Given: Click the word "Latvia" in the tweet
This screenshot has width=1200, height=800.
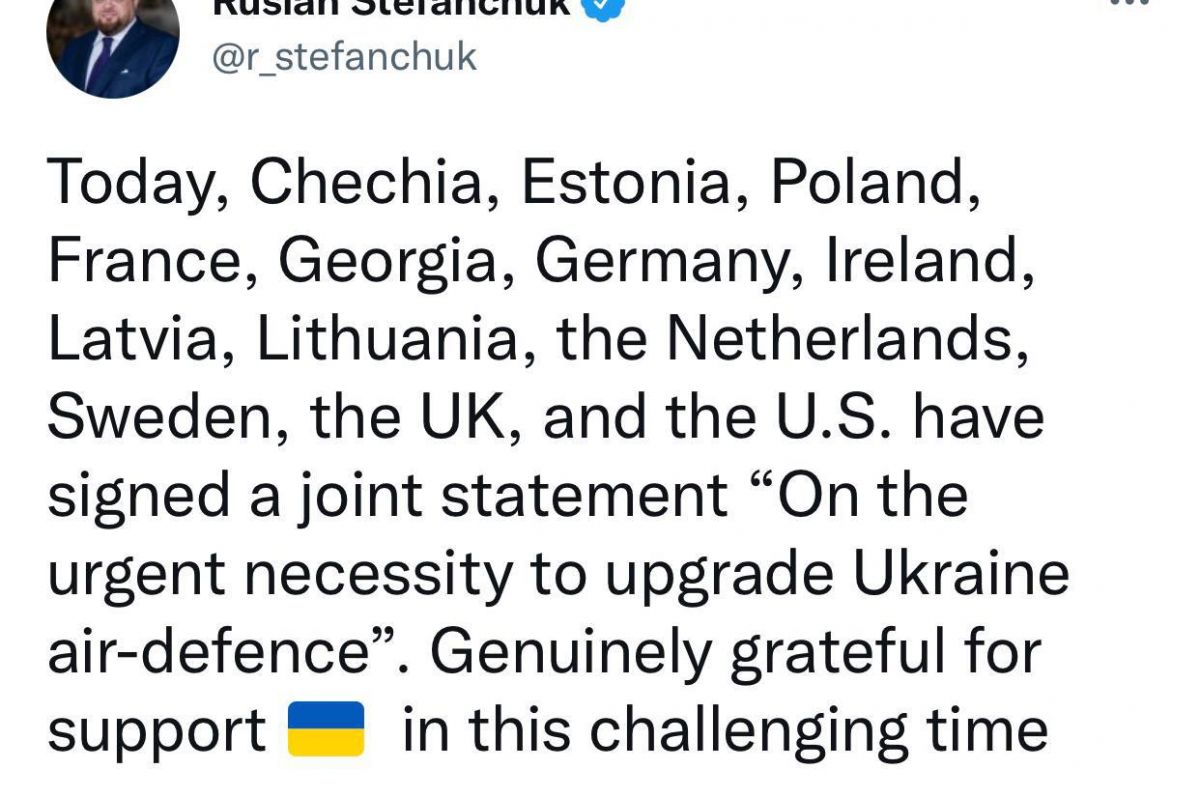Looking at the screenshot, I should pyautogui.click(x=134, y=339).
